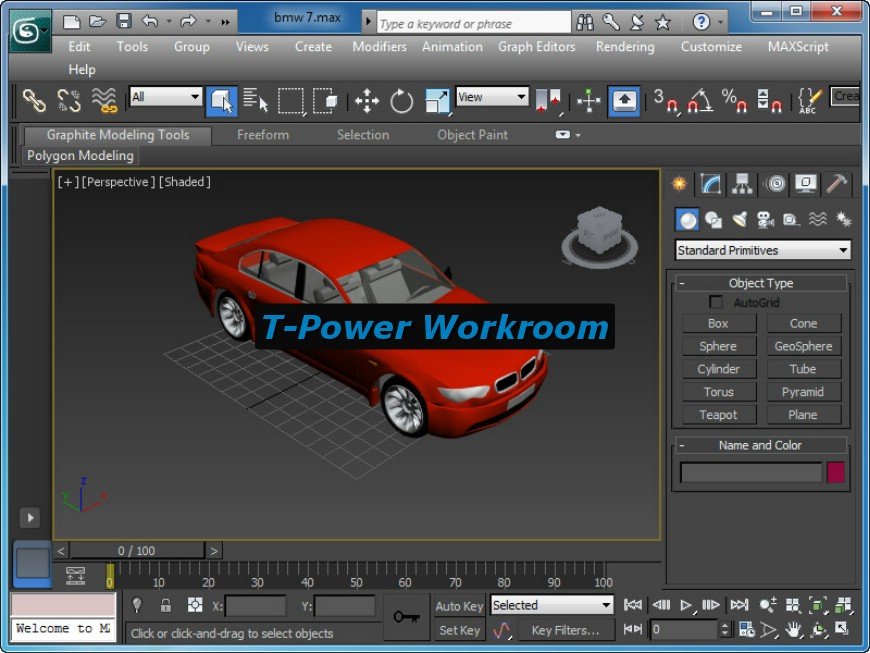Open the reference coordinate View dropdown
The height and width of the screenshot is (653, 870).
point(492,97)
